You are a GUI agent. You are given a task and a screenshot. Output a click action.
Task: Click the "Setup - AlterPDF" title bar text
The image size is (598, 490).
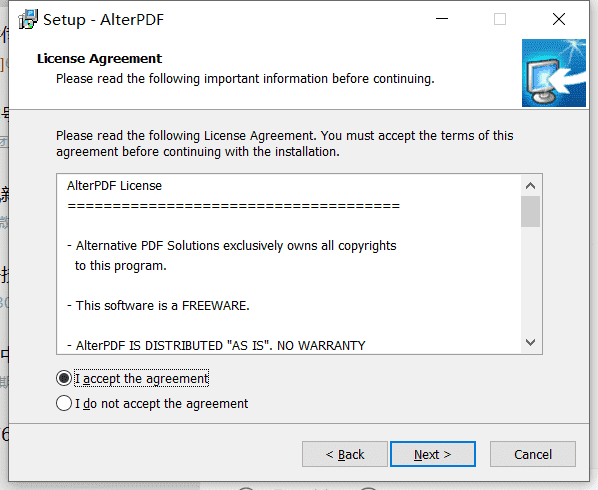tap(103, 20)
